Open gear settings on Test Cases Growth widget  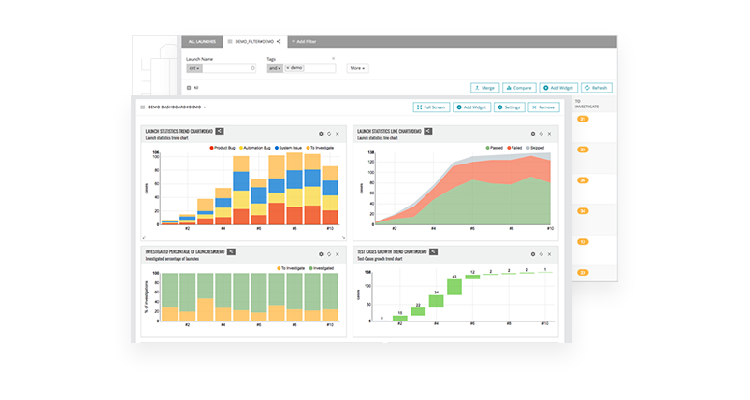pos(532,254)
